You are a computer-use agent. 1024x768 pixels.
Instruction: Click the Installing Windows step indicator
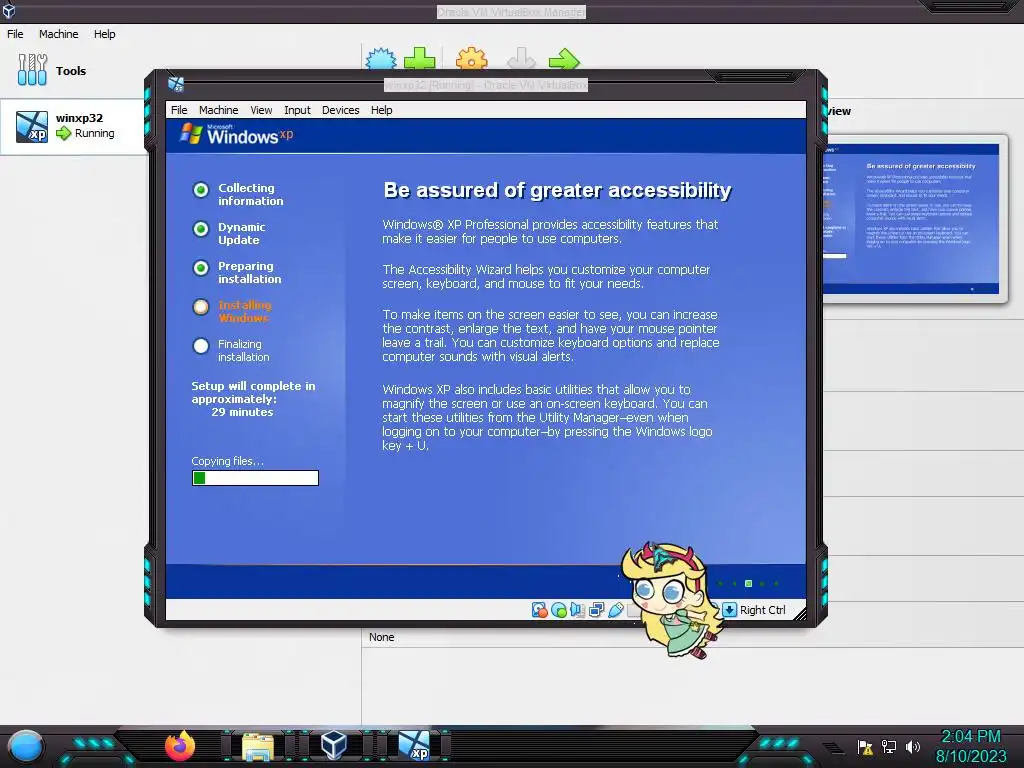click(201, 307)
